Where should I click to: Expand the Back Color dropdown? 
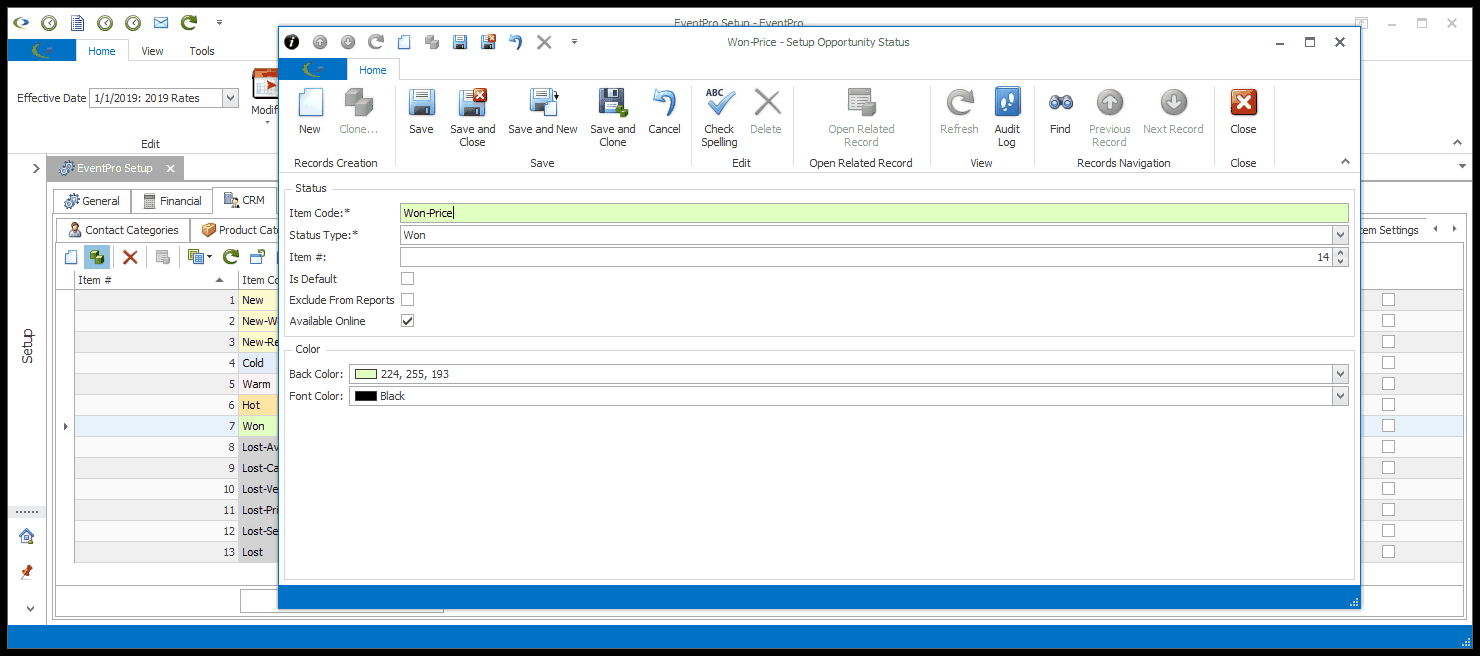(1340, 374)
